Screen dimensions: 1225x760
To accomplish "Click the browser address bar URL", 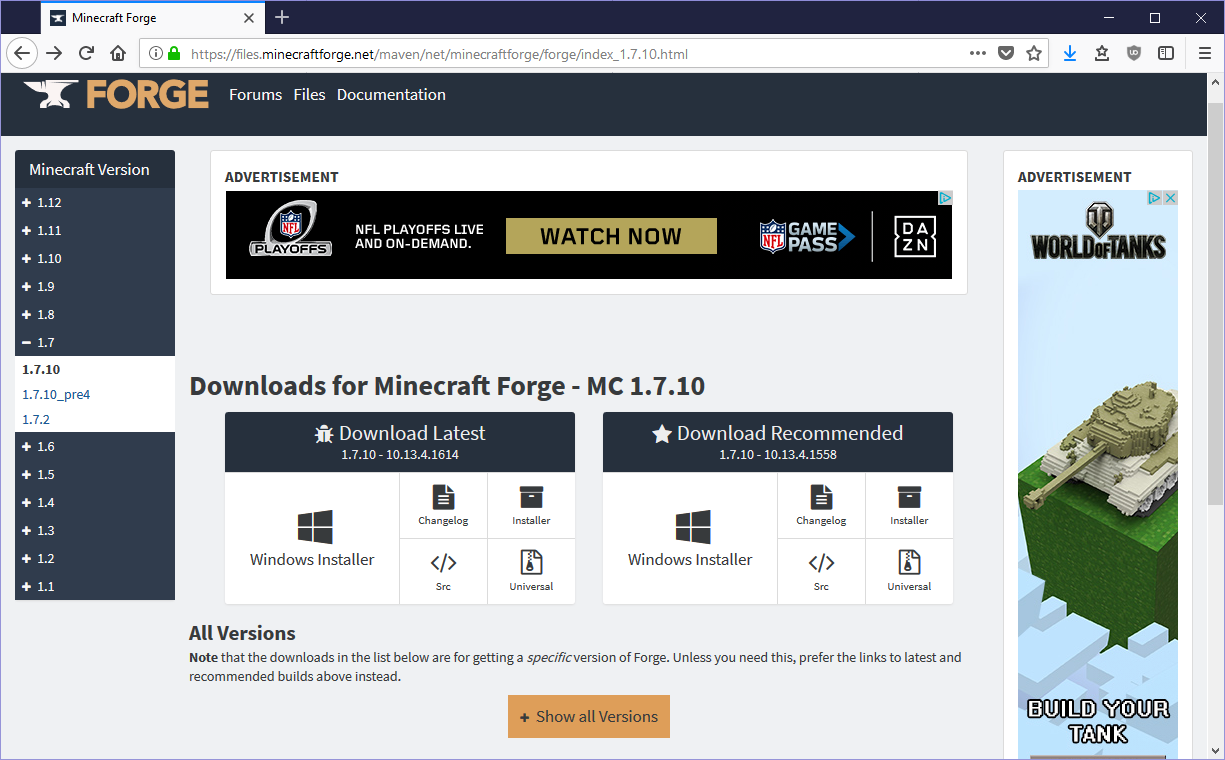I will coord(439,54).
